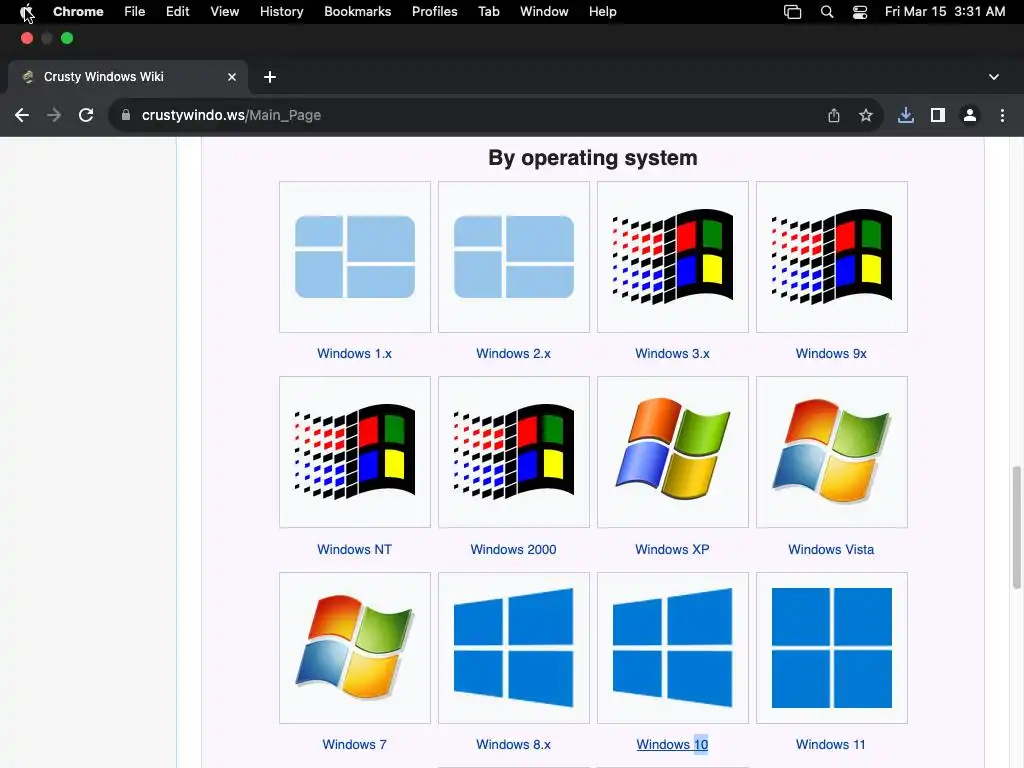Close the Crusty Windows Wiki tab
1024x768 pixels.
tap(232, 77)
